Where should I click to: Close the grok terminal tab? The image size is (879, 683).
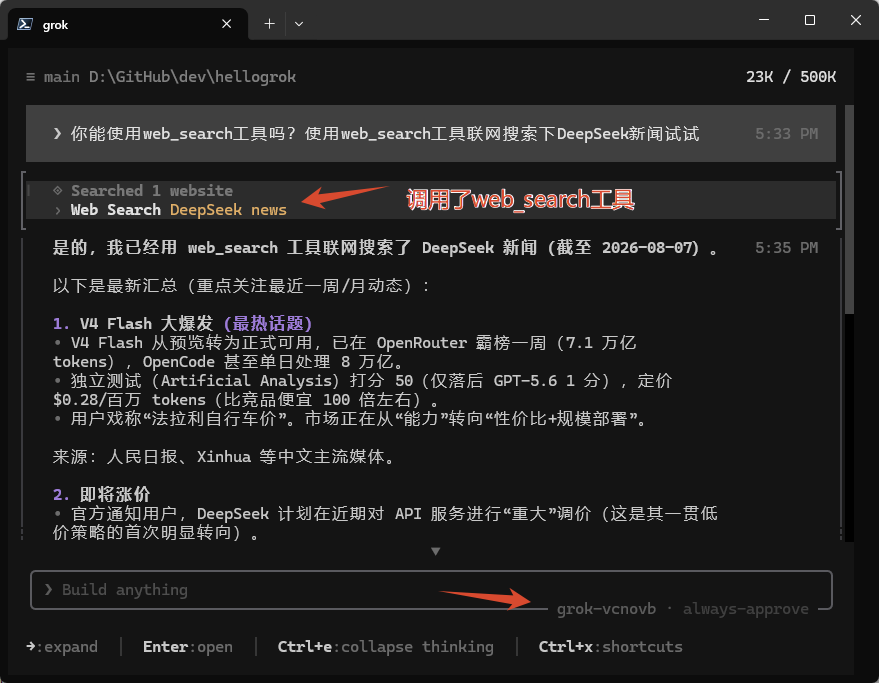(226, 24)
